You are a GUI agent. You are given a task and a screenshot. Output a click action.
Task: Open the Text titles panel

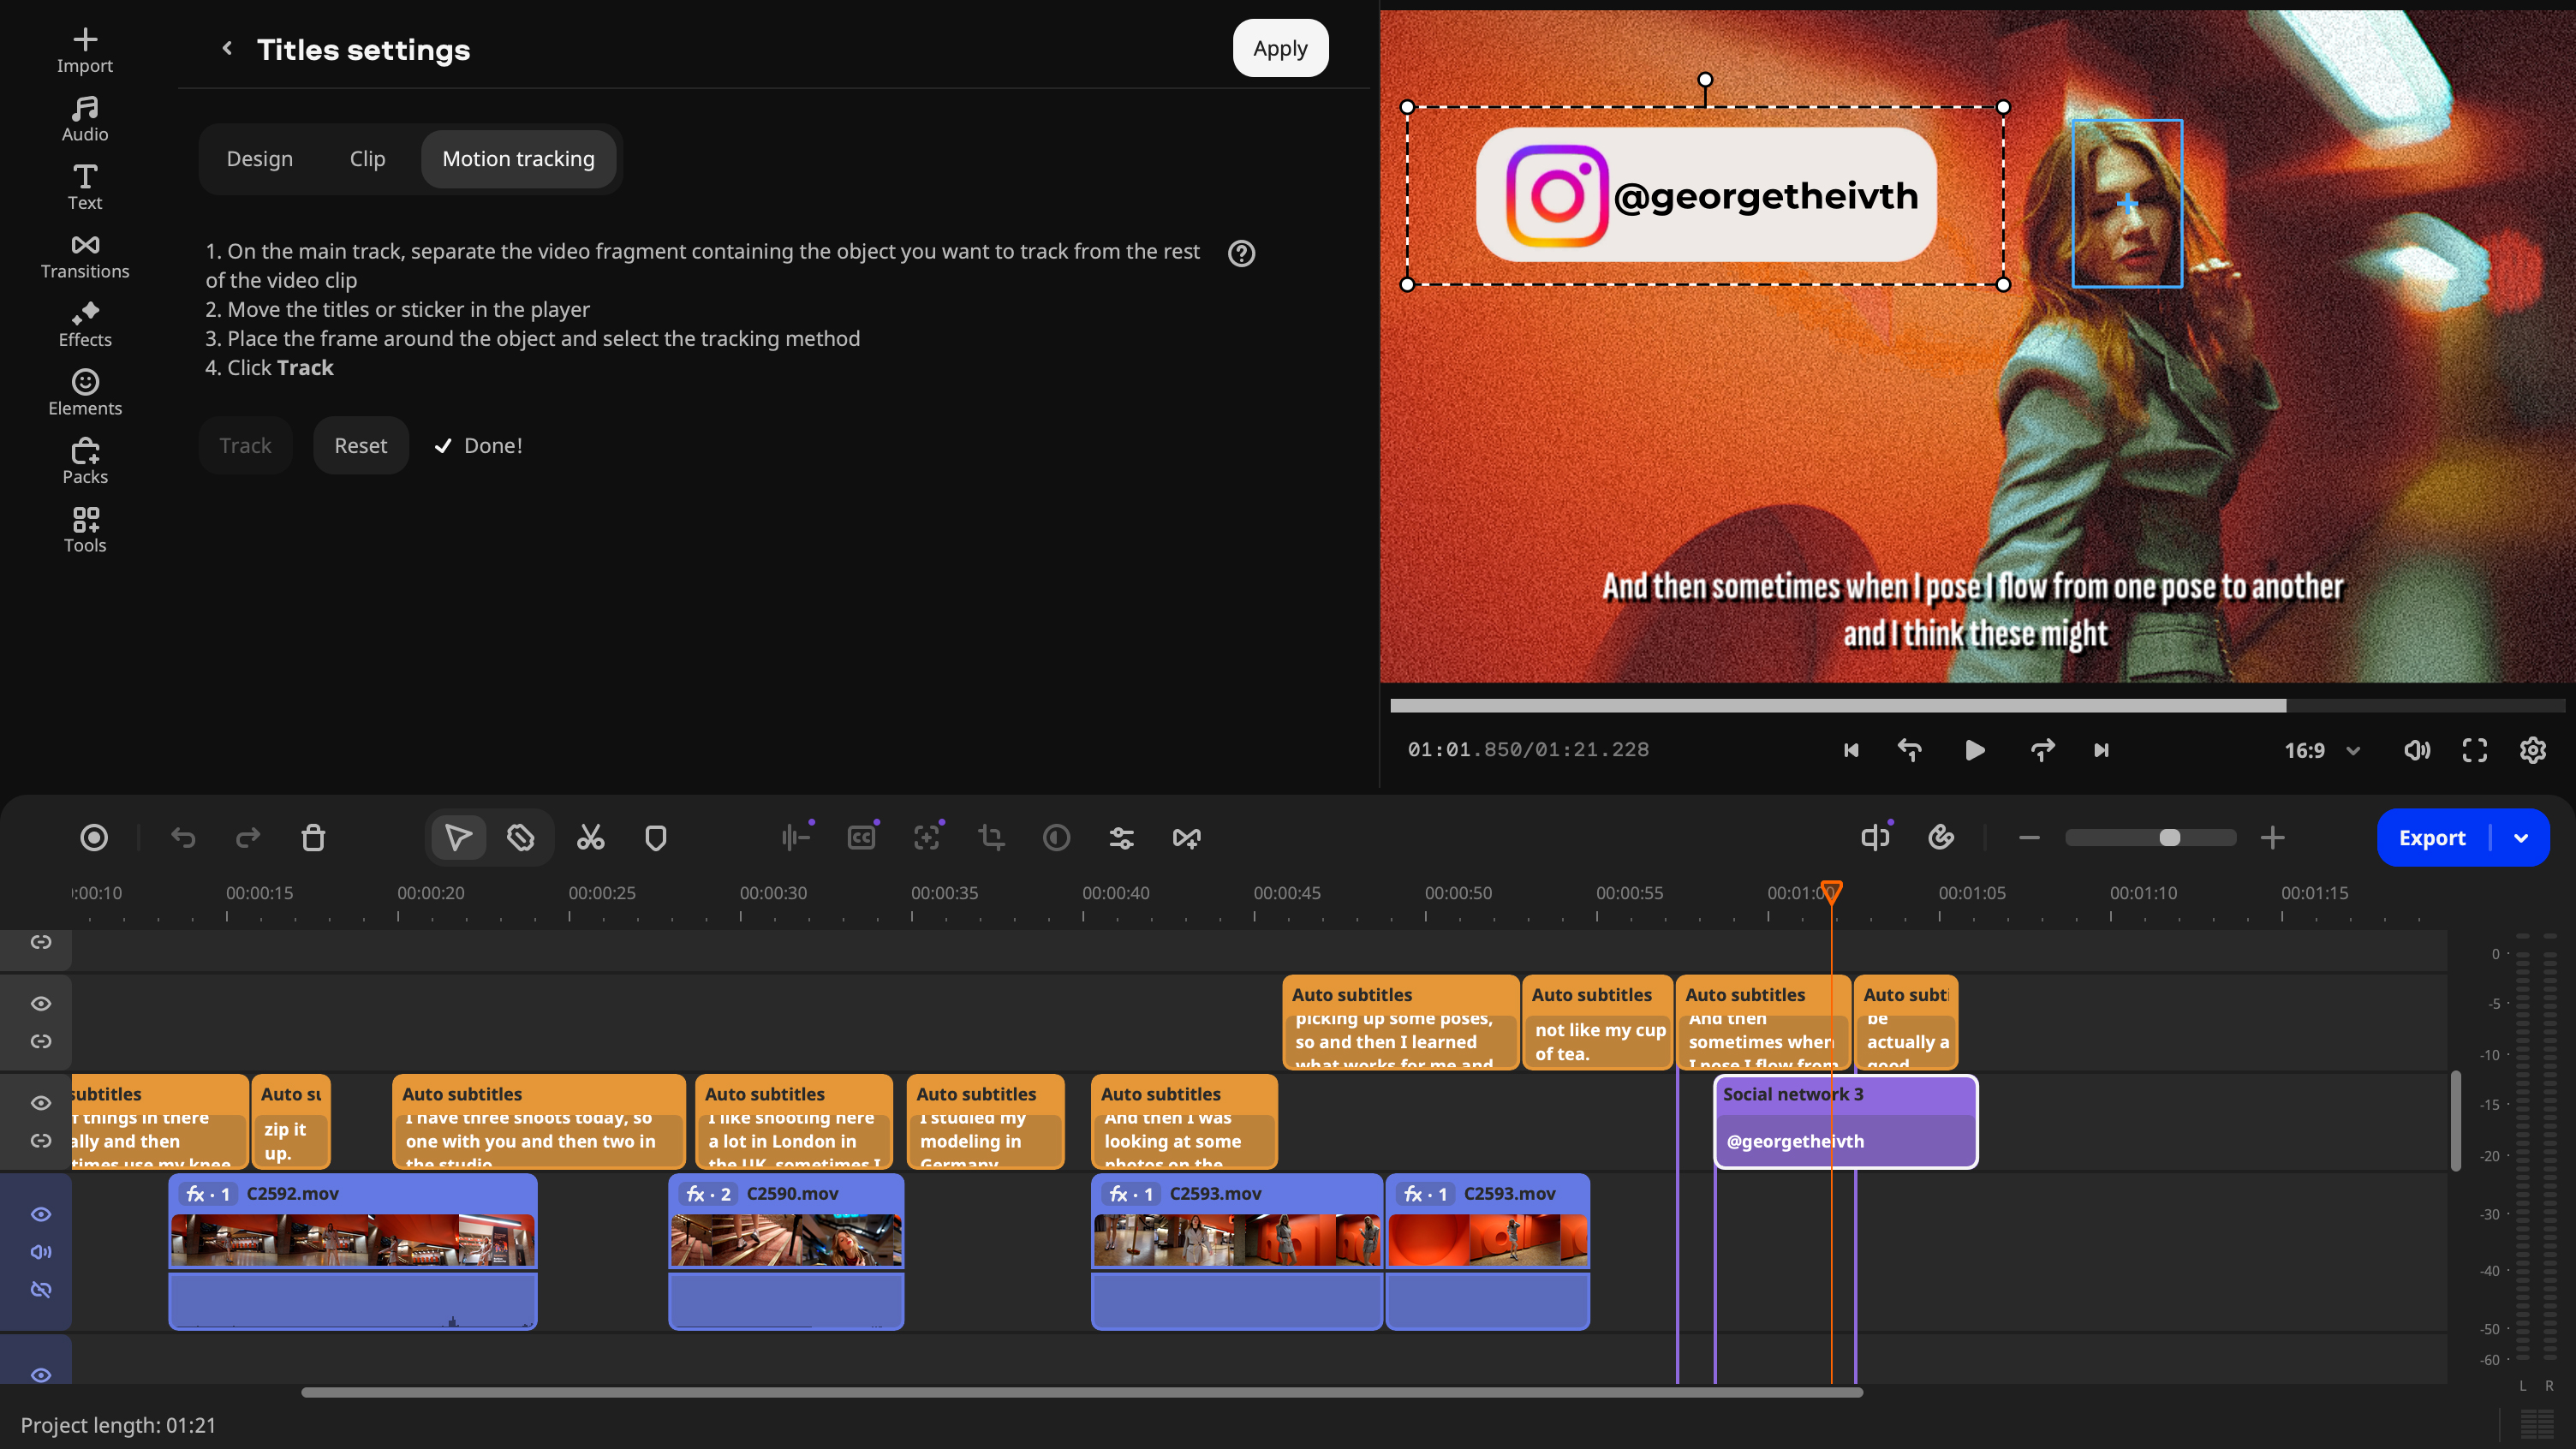click(x=85, y=187)
